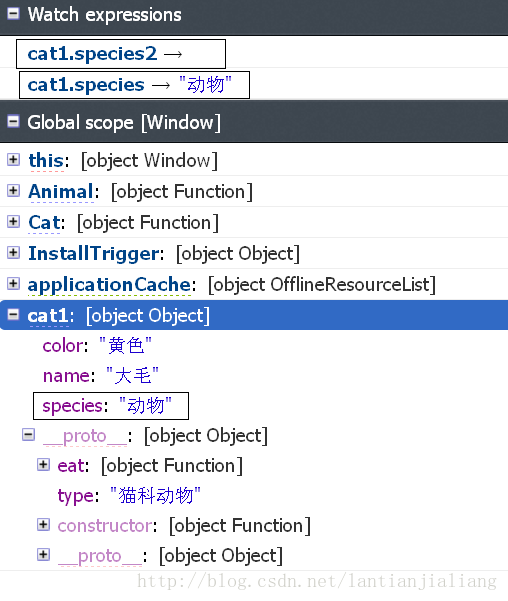Collapse the cat1 object node
This screenshot has width=508, height=601.
pos(13,315)
